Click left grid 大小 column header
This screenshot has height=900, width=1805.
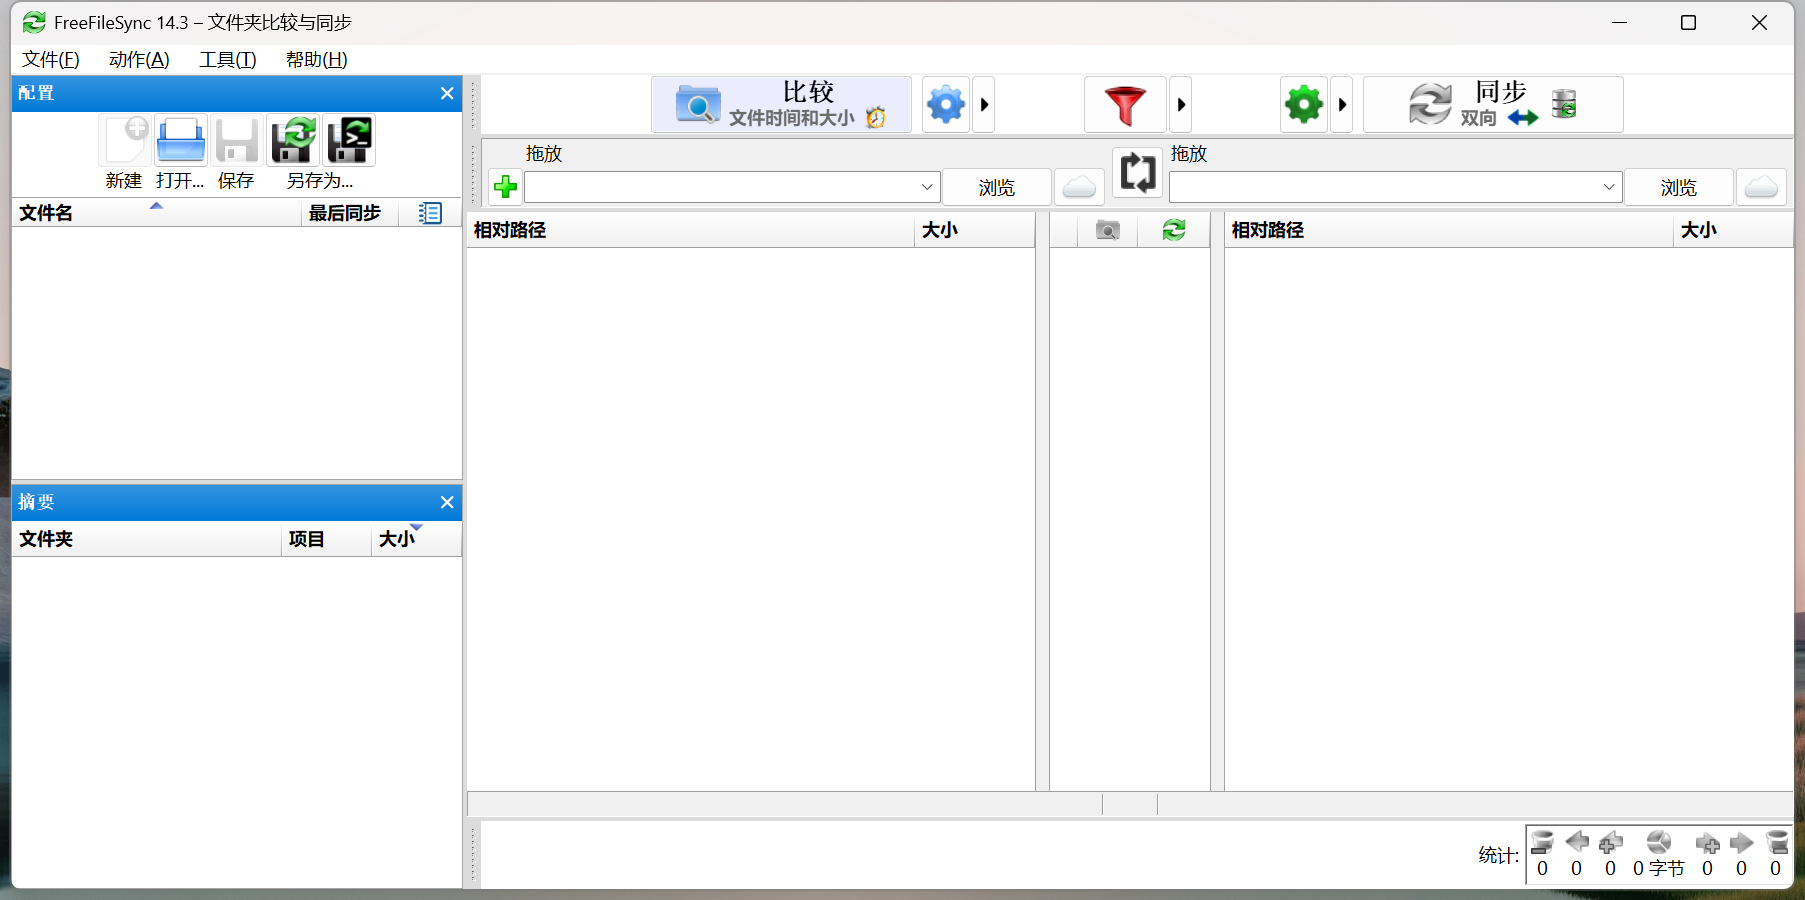[974, 230]
